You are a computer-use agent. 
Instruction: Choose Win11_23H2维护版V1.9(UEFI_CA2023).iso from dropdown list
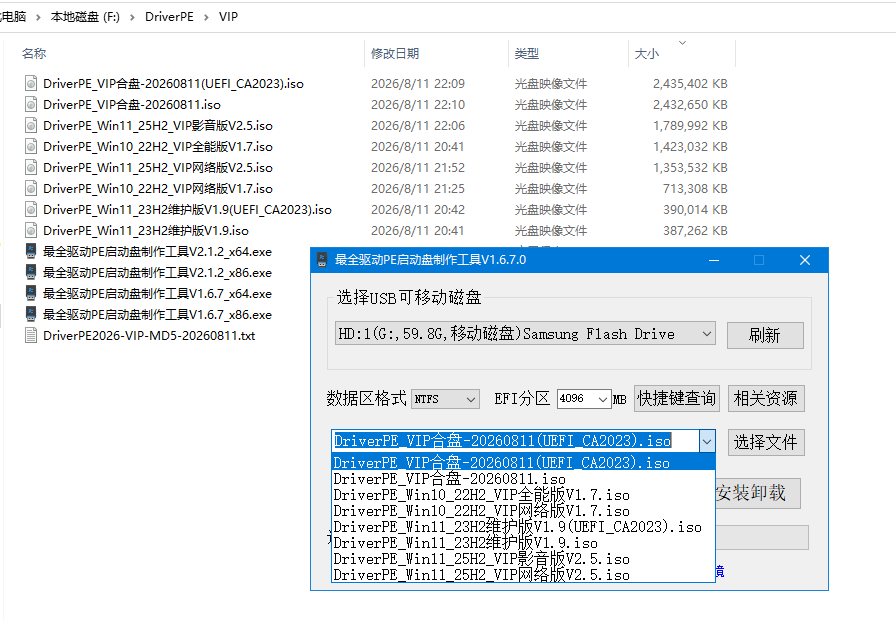coord(523,527)
